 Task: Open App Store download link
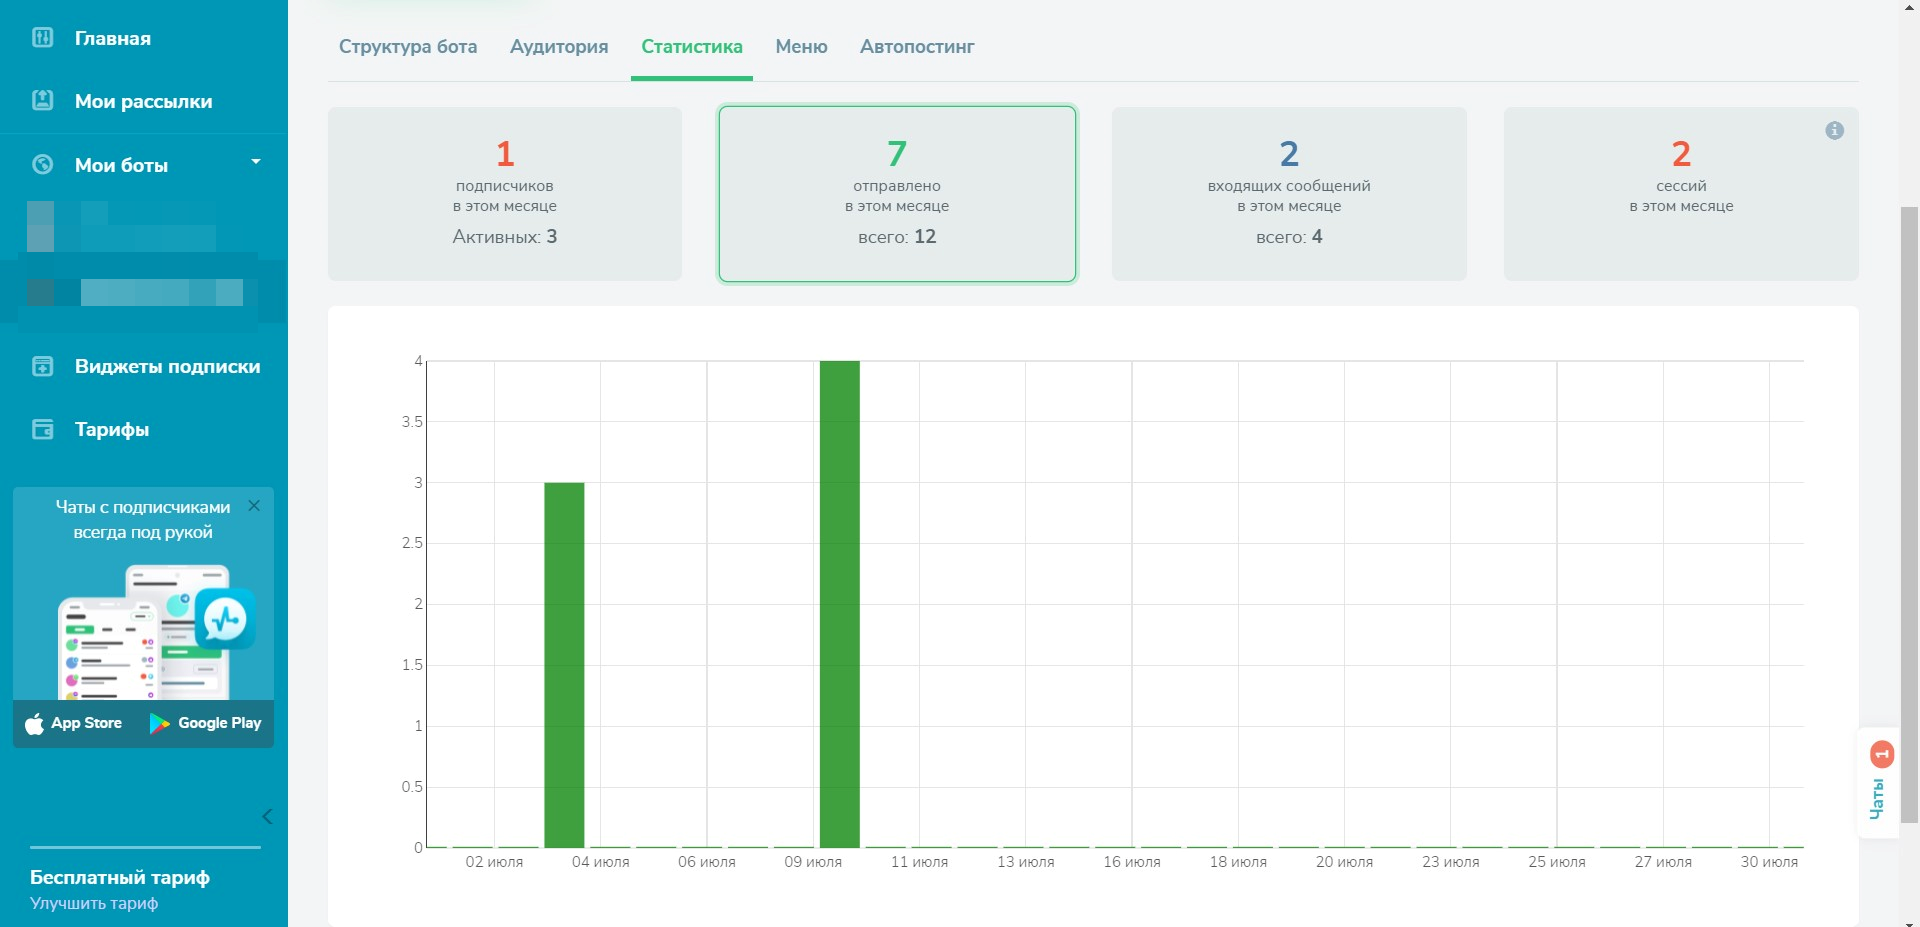pos(74,723)
